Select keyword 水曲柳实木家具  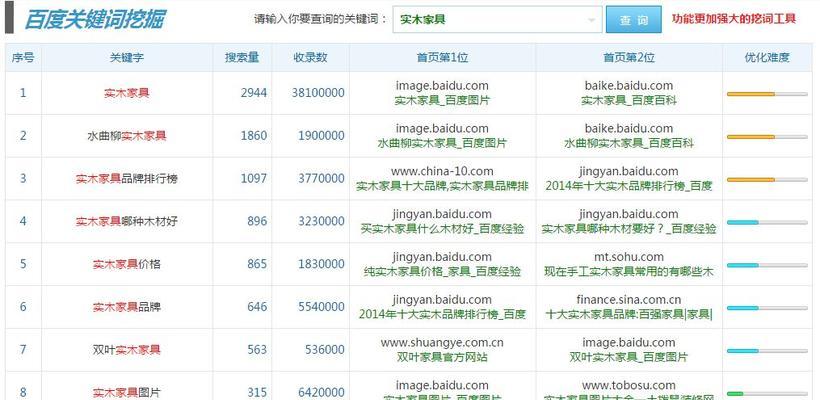[x=127, y=136]
